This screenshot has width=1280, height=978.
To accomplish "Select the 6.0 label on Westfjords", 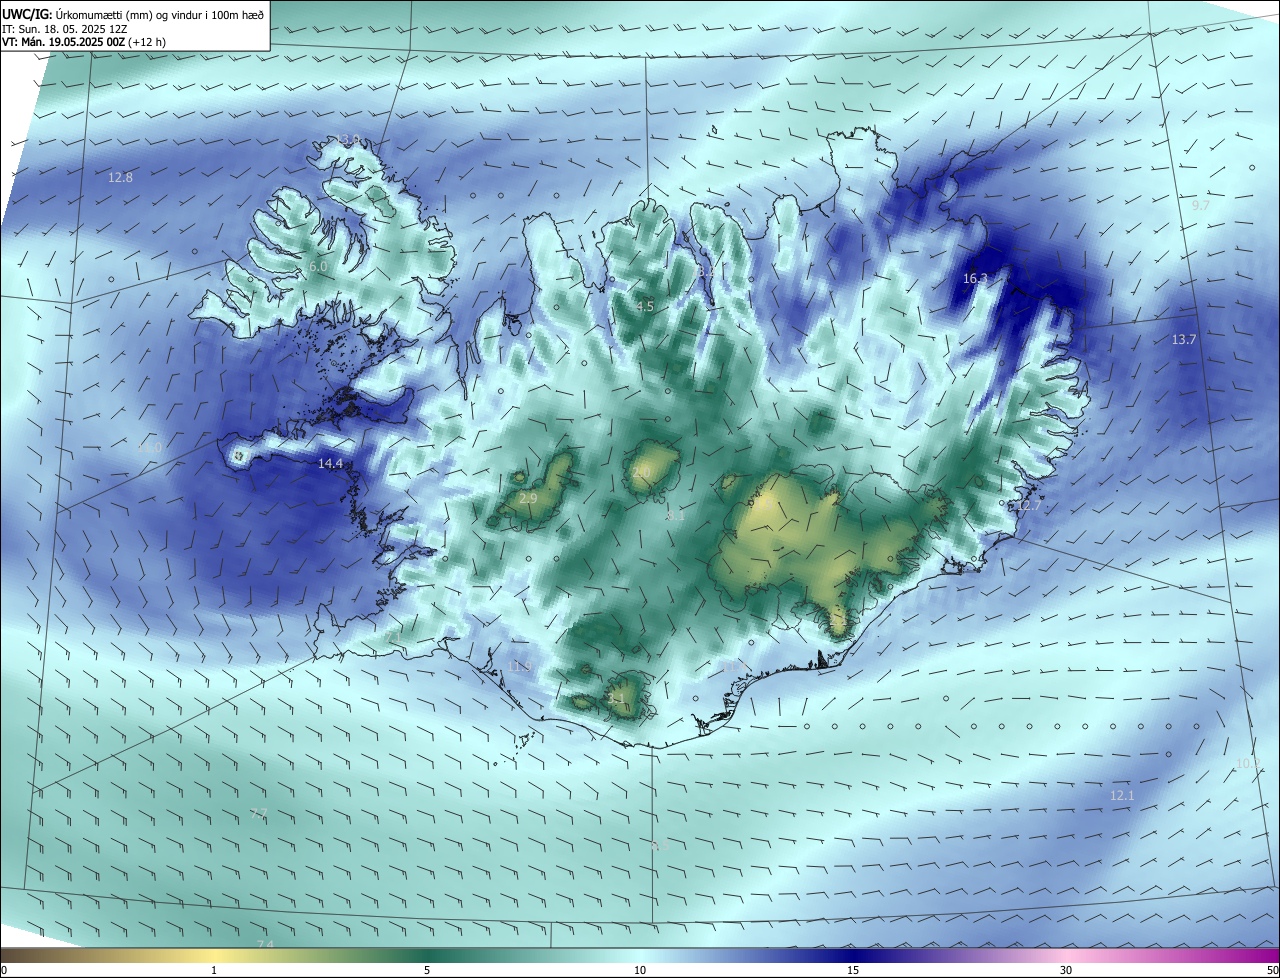I will [x=318, y=267].
